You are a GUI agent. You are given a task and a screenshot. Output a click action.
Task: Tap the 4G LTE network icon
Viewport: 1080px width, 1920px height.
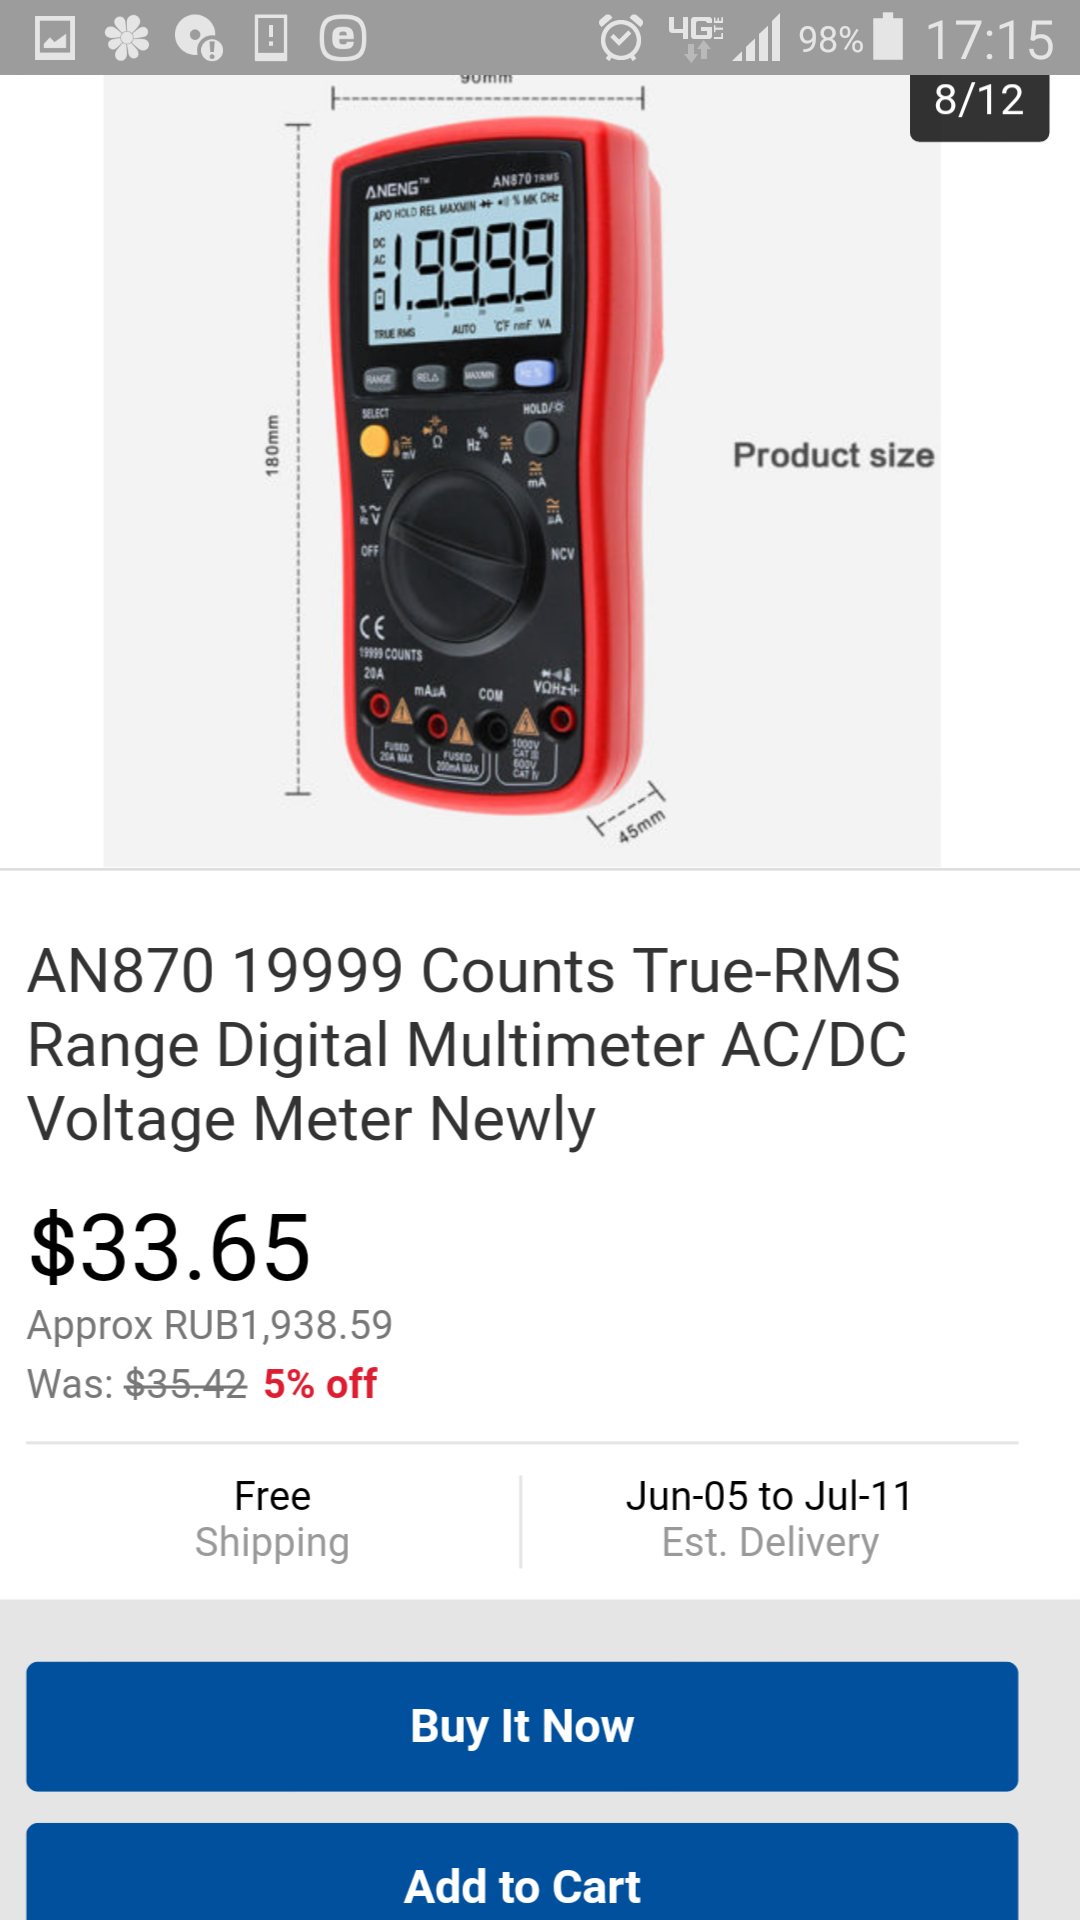[695, 39]
